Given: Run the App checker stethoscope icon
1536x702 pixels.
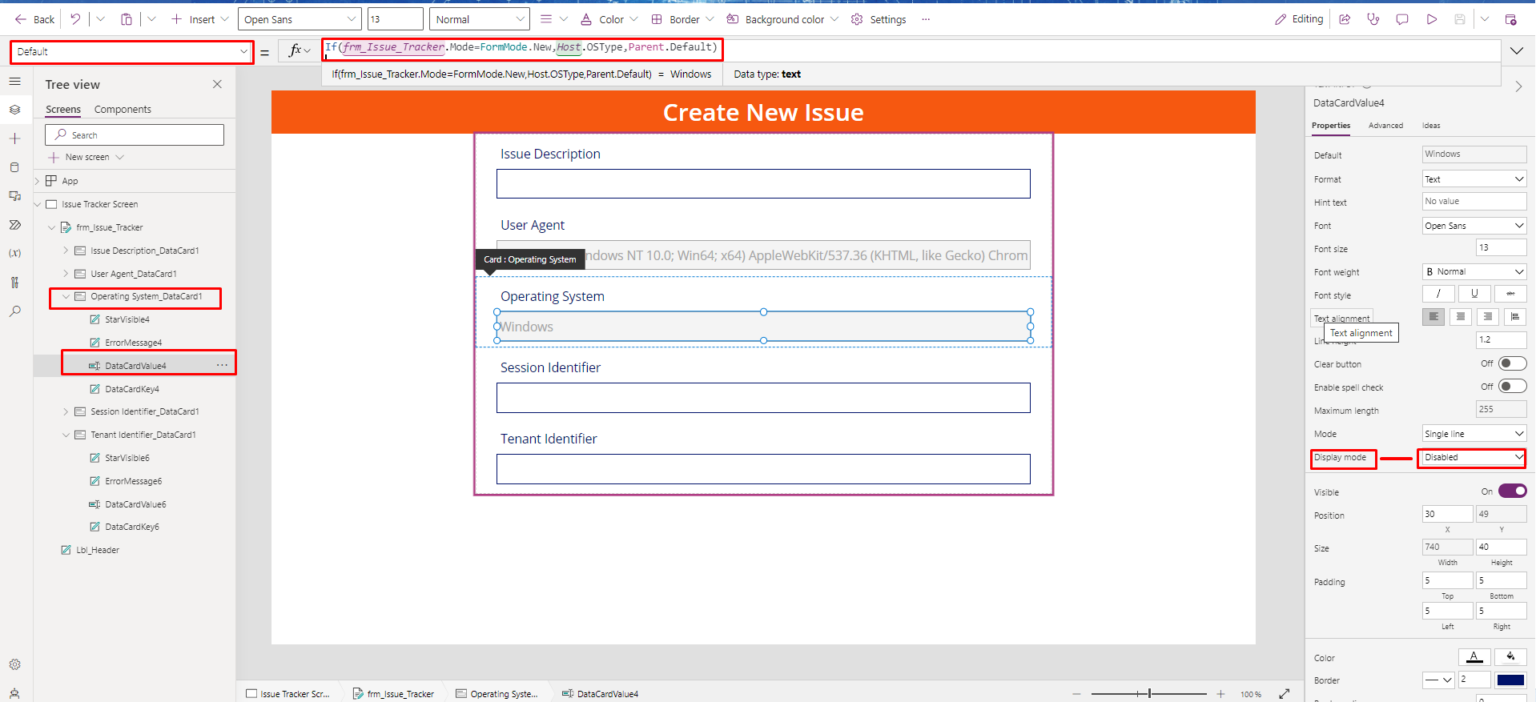Looking at the screenshot, I should point(1373,18).
